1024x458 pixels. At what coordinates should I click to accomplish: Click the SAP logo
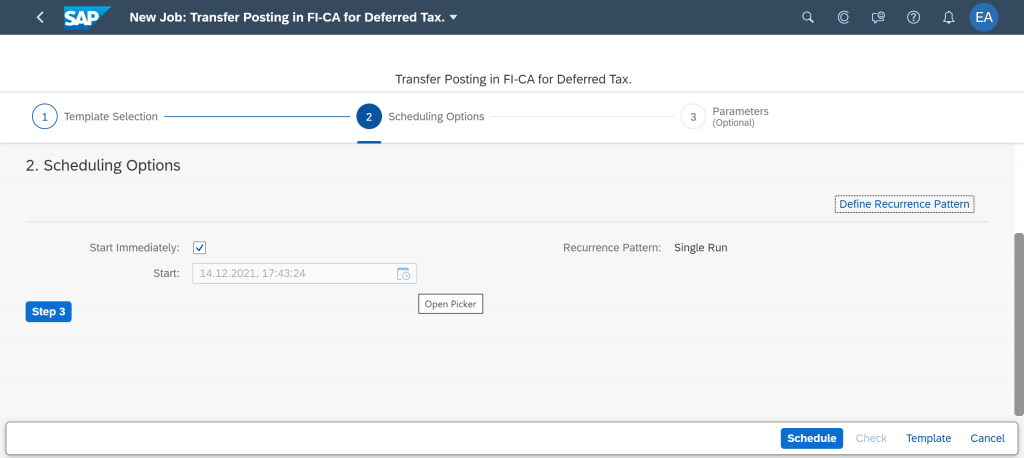point(87,18)
